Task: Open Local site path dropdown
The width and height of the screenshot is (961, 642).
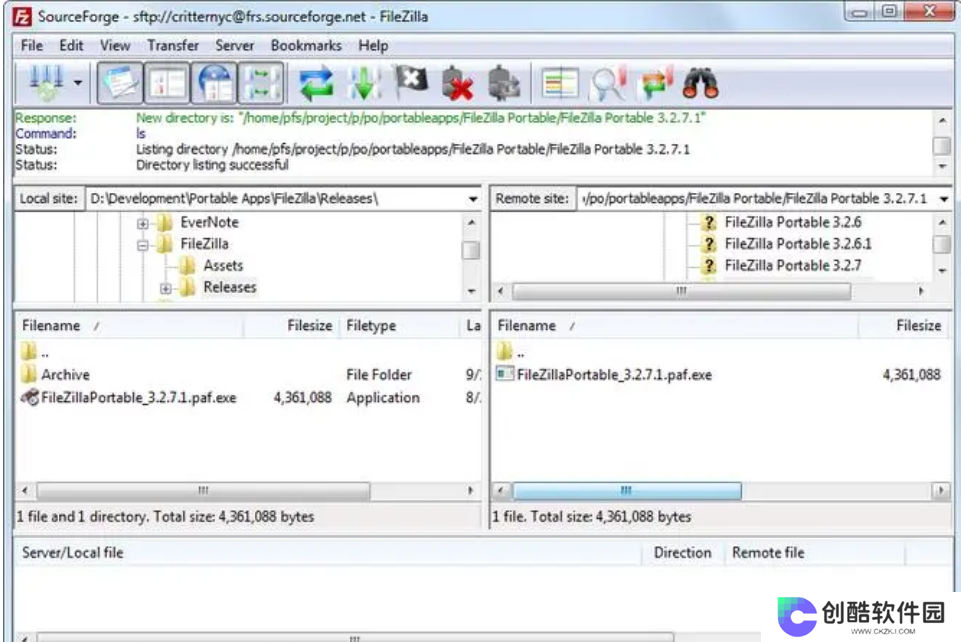Action: tap(473, 199)
